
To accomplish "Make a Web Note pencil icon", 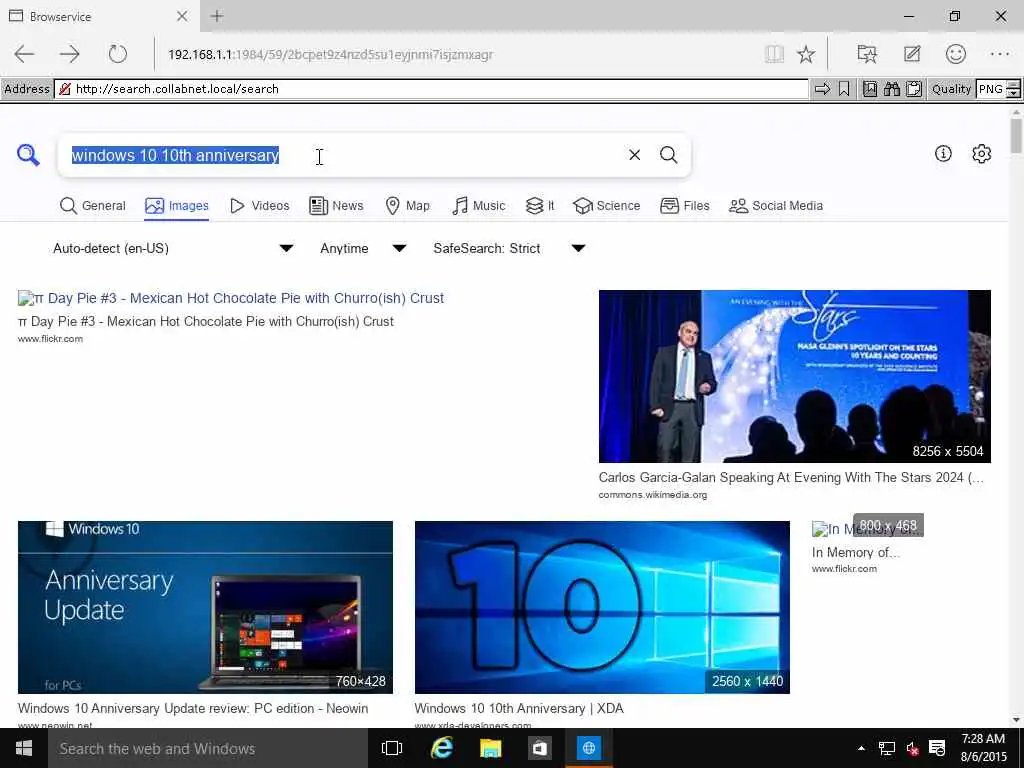I will pyautogui.click(x=912, y=54).
